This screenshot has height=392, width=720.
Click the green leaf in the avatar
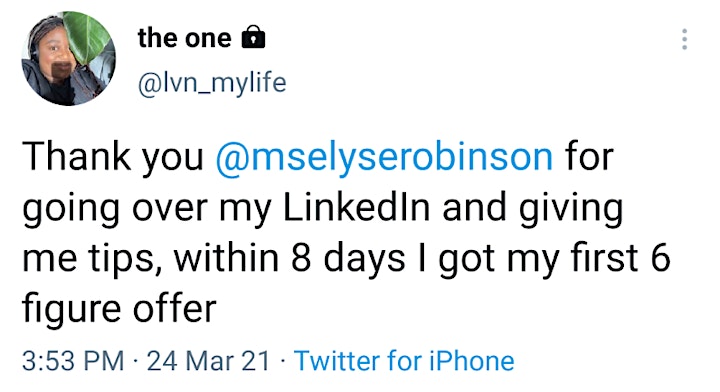pyautogui.click(x=86, y=38)
